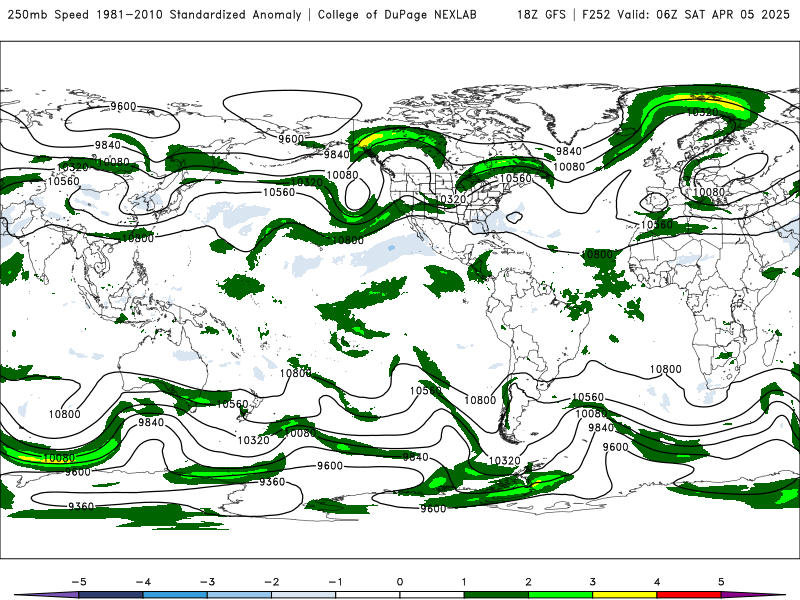The height and width of the screenshot is (600, 800).
Task: Click the '10800' label in the eastern North Pacific
Action: coord(348,240)
